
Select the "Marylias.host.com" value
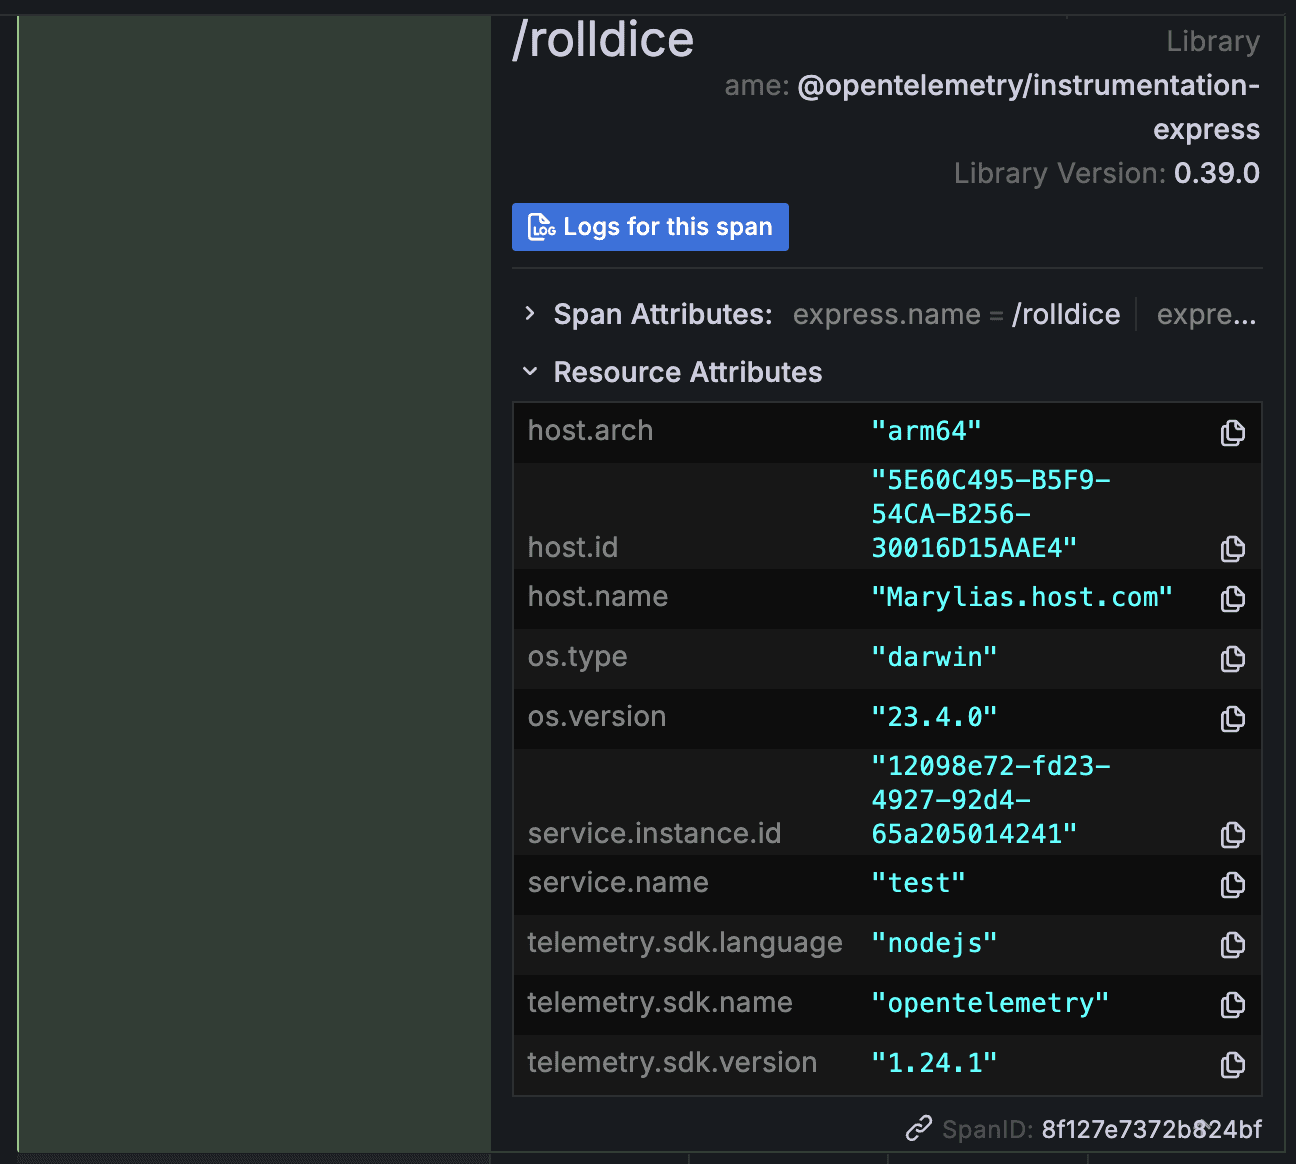point(1022,597)
